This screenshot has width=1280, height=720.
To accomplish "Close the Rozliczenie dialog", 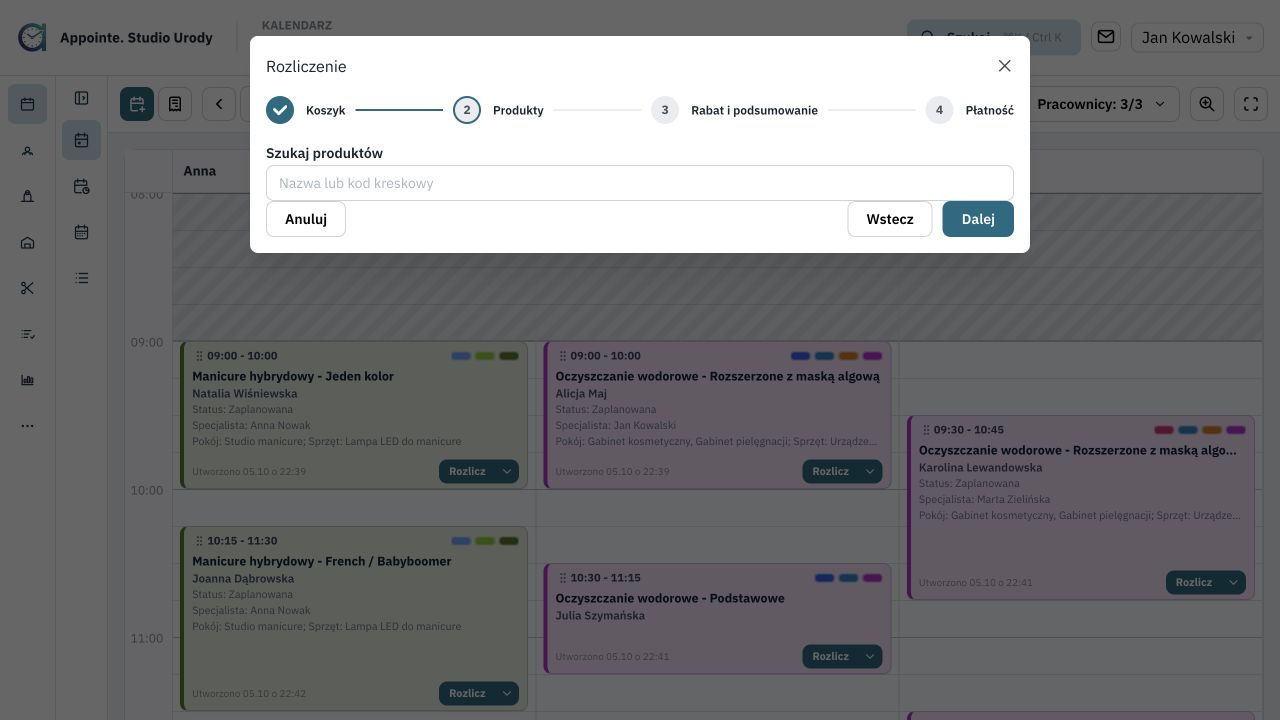I will click(x=1005, y=66).
